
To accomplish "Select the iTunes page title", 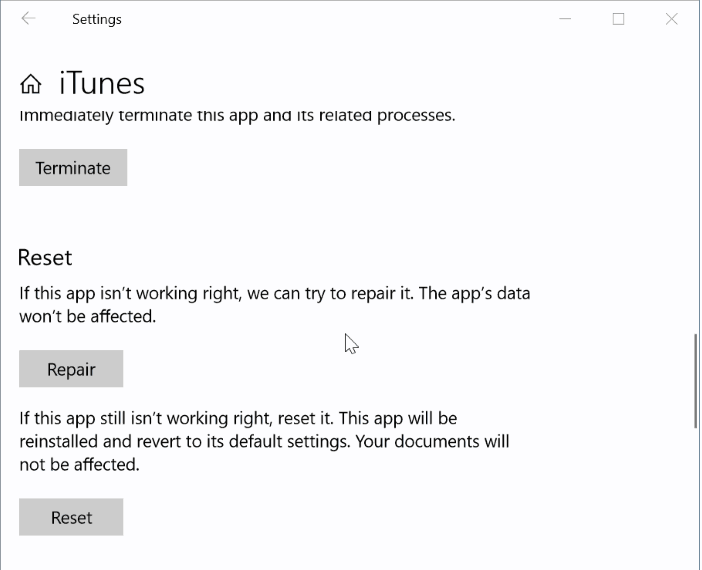I will point(102,84).
